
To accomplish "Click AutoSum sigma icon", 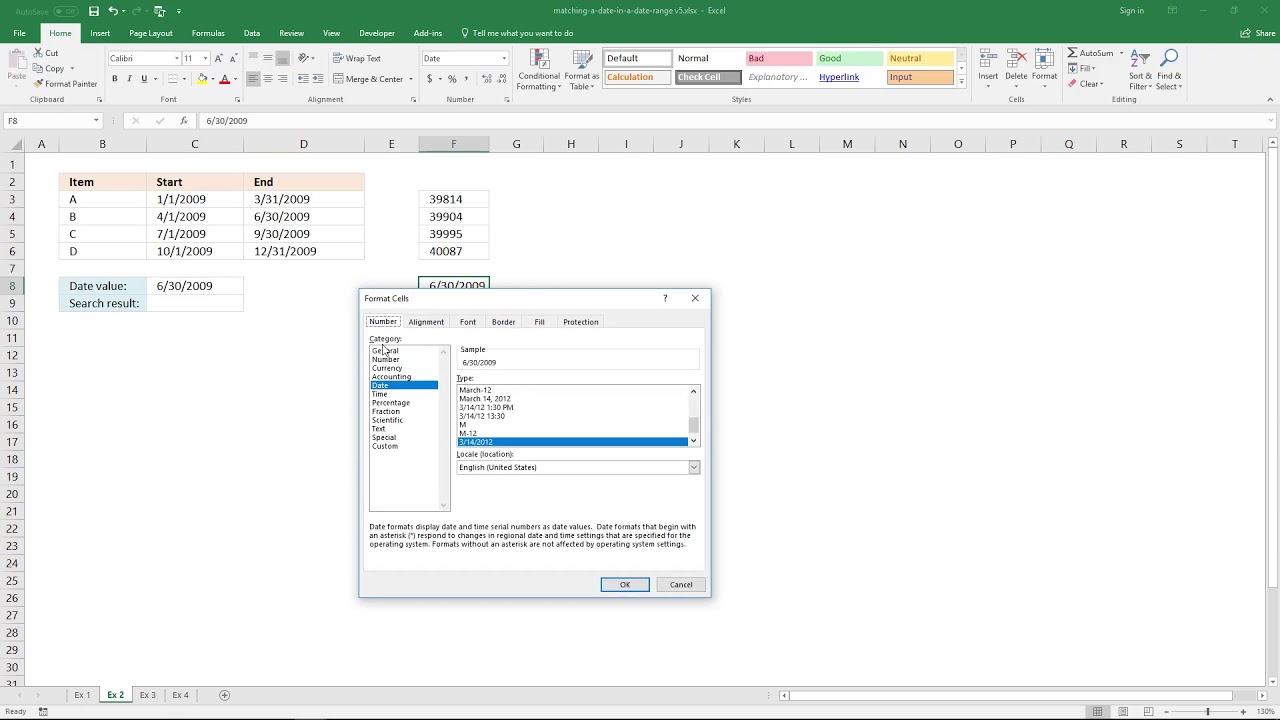I will (x=1072, y=53).
